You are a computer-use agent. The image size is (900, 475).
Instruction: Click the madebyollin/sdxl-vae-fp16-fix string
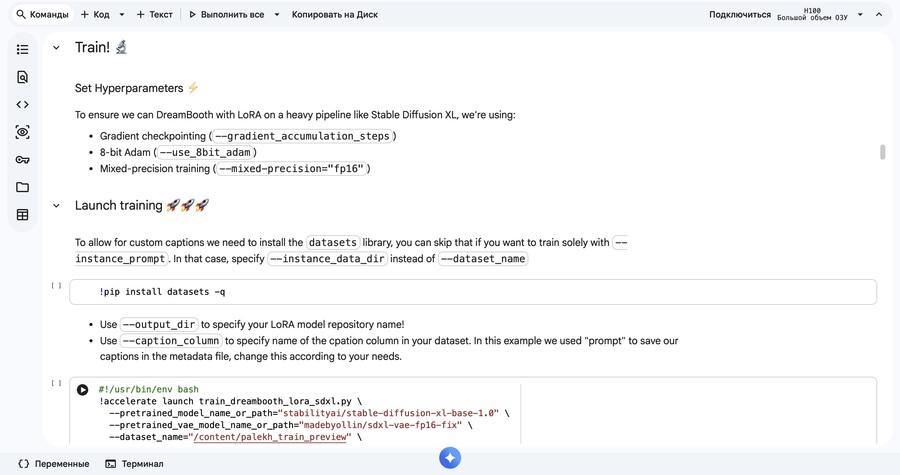(x=381, y=425)
